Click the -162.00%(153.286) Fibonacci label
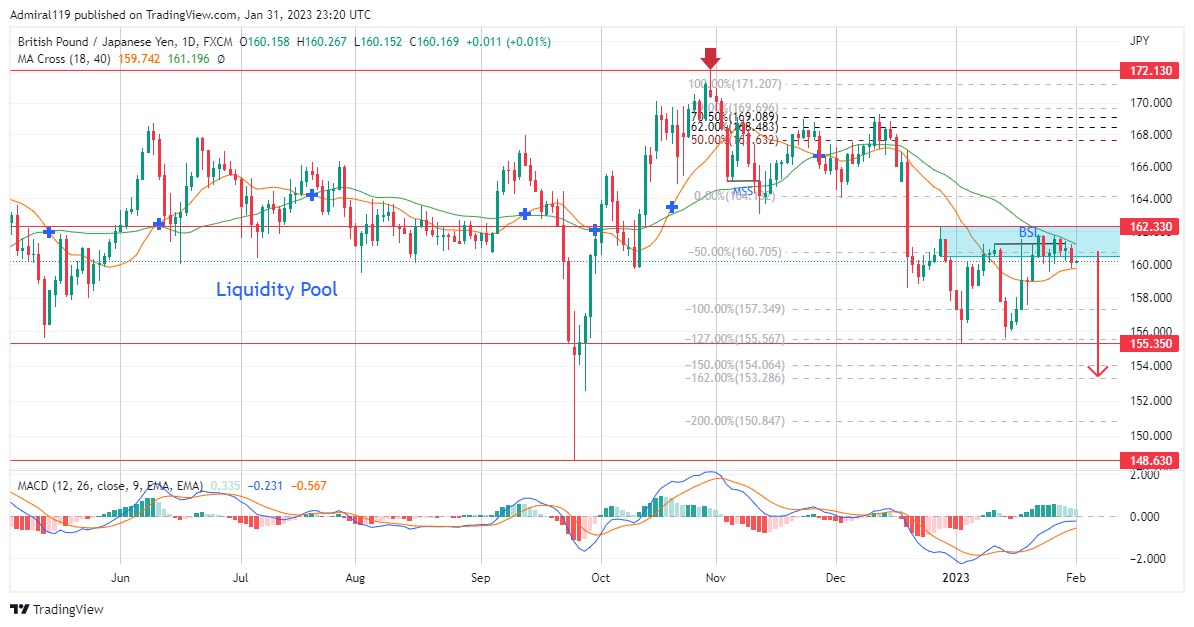 [x=735, y=377]
